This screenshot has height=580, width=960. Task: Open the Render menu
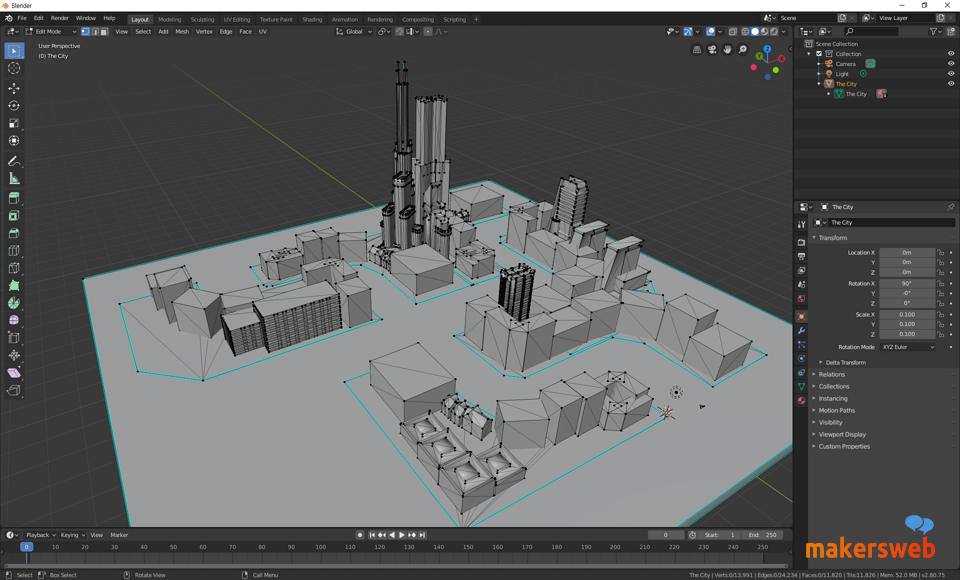point(59,18)
